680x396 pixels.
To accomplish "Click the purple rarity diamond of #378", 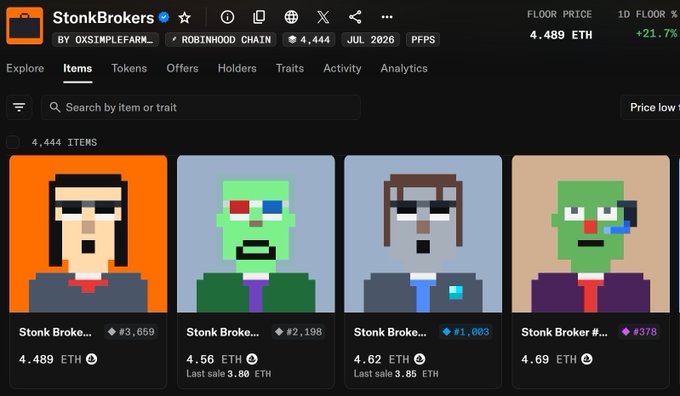I will point(625,332).
